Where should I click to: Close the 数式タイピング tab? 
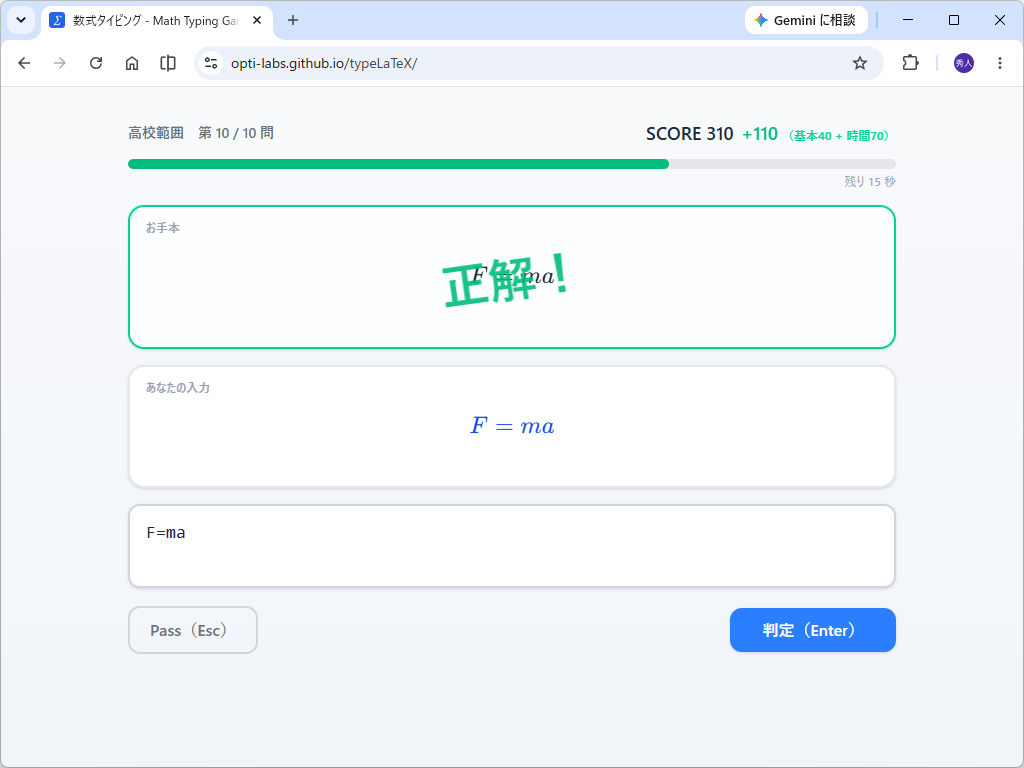tap(257, 20)
